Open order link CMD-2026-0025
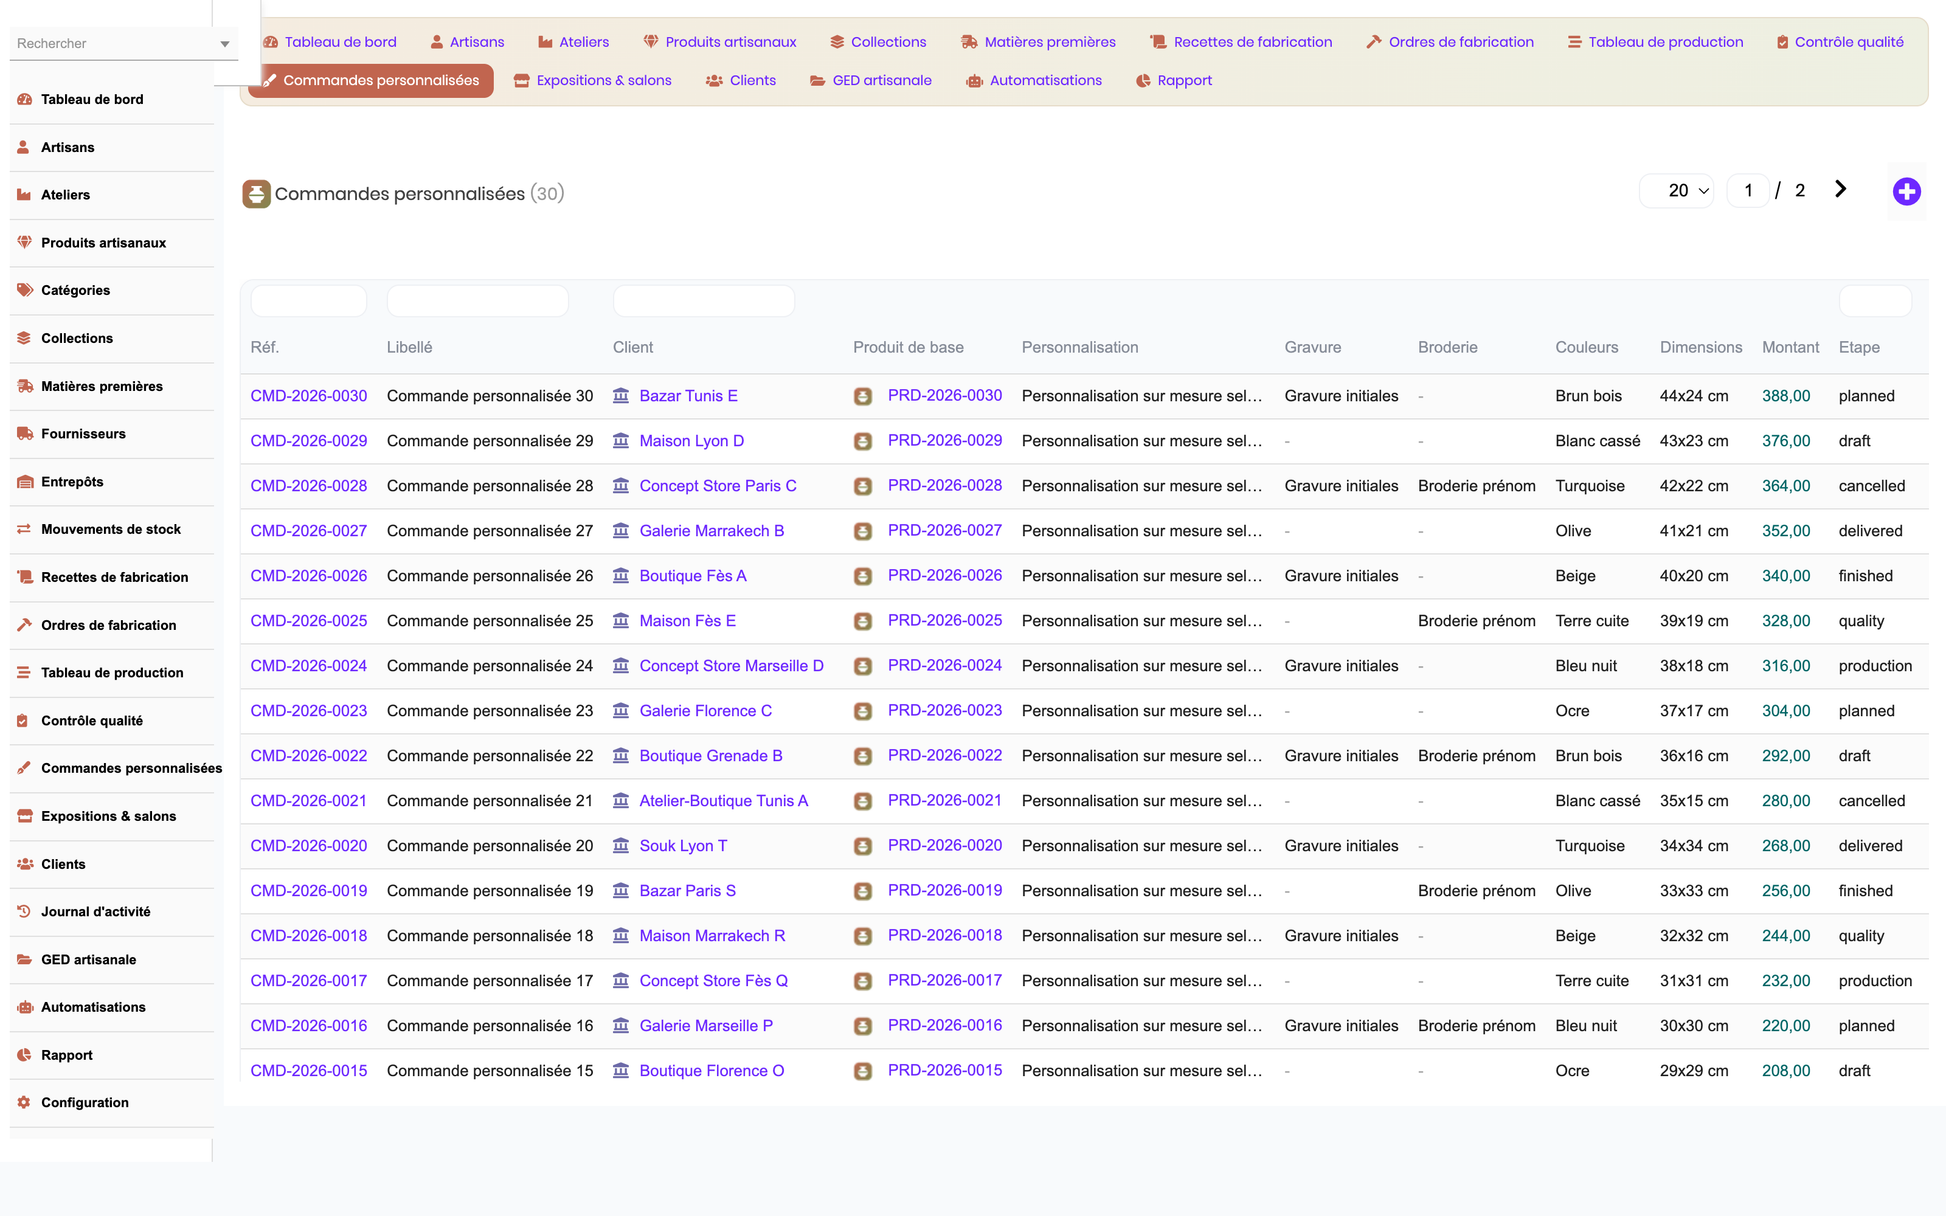1946x1216 pixels. tap(308, 621)
